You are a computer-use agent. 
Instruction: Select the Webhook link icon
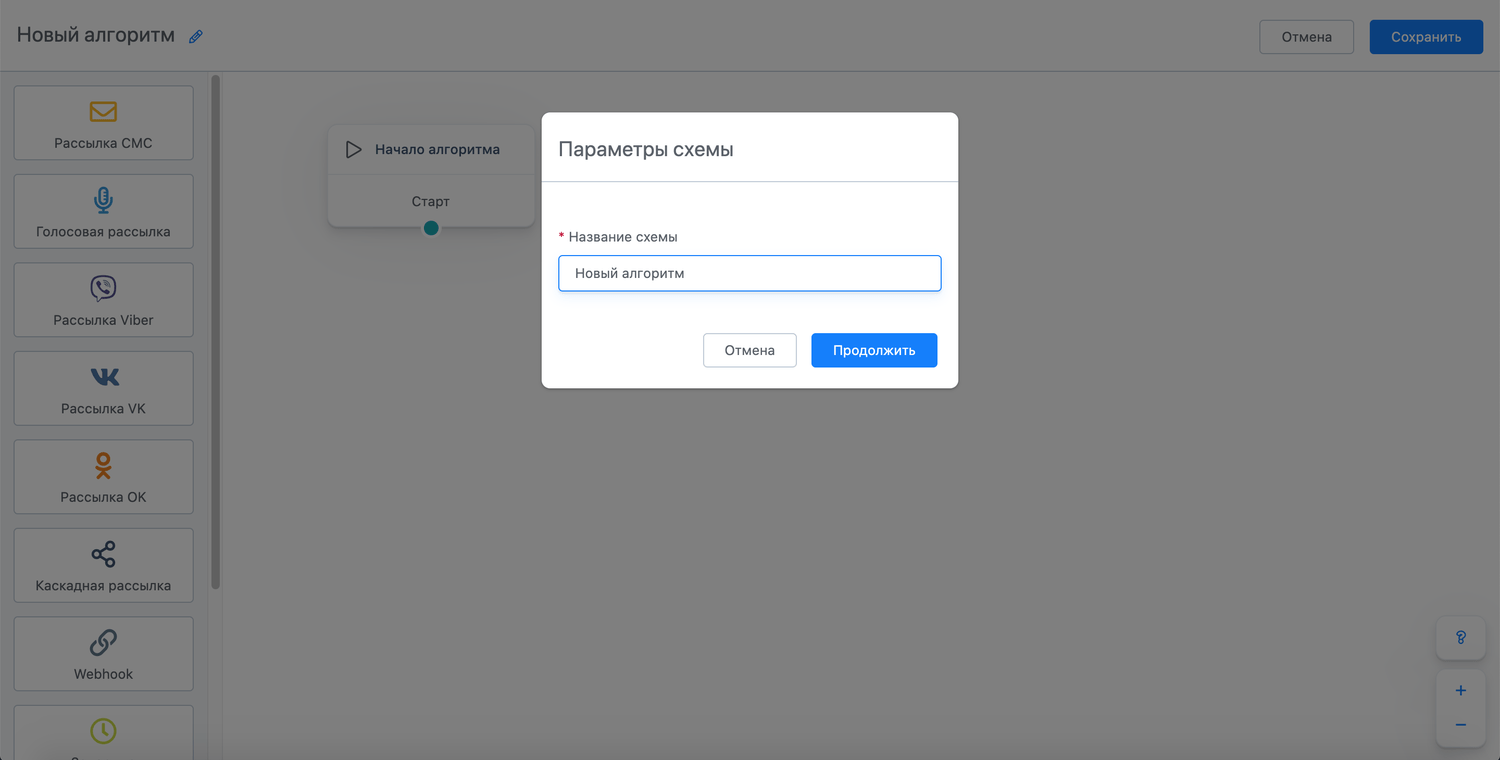[x=103, y=642]
